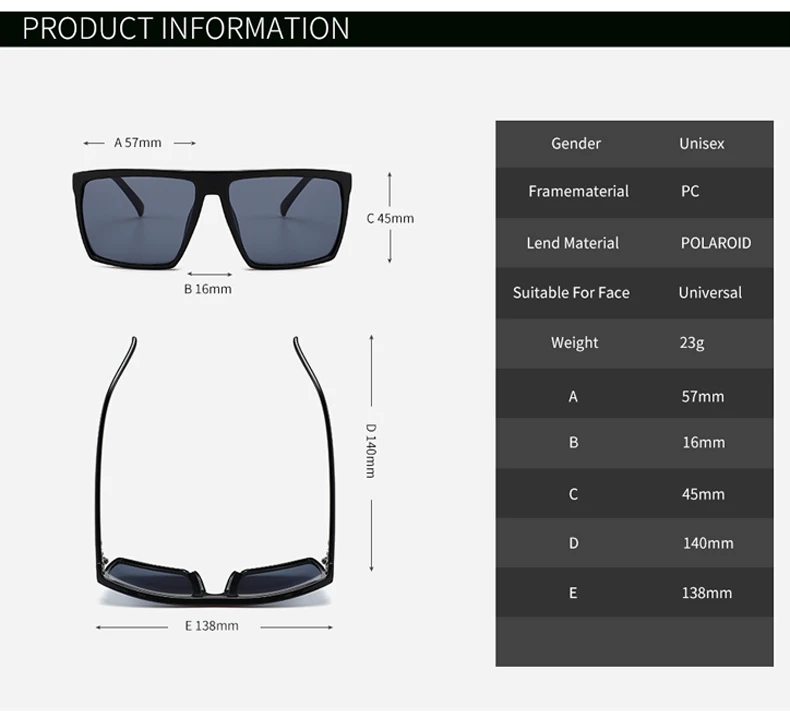Select the Lend Material cell
Viewport: 790px width, 722px height.
(572, 243)
